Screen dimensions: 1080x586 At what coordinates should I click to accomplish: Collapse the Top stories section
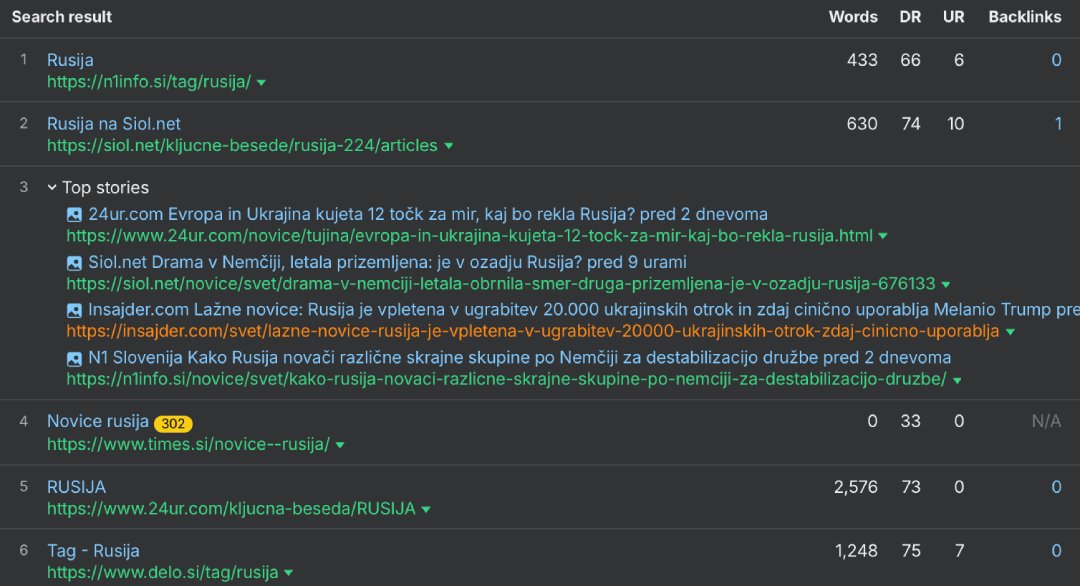coord(52,188)
